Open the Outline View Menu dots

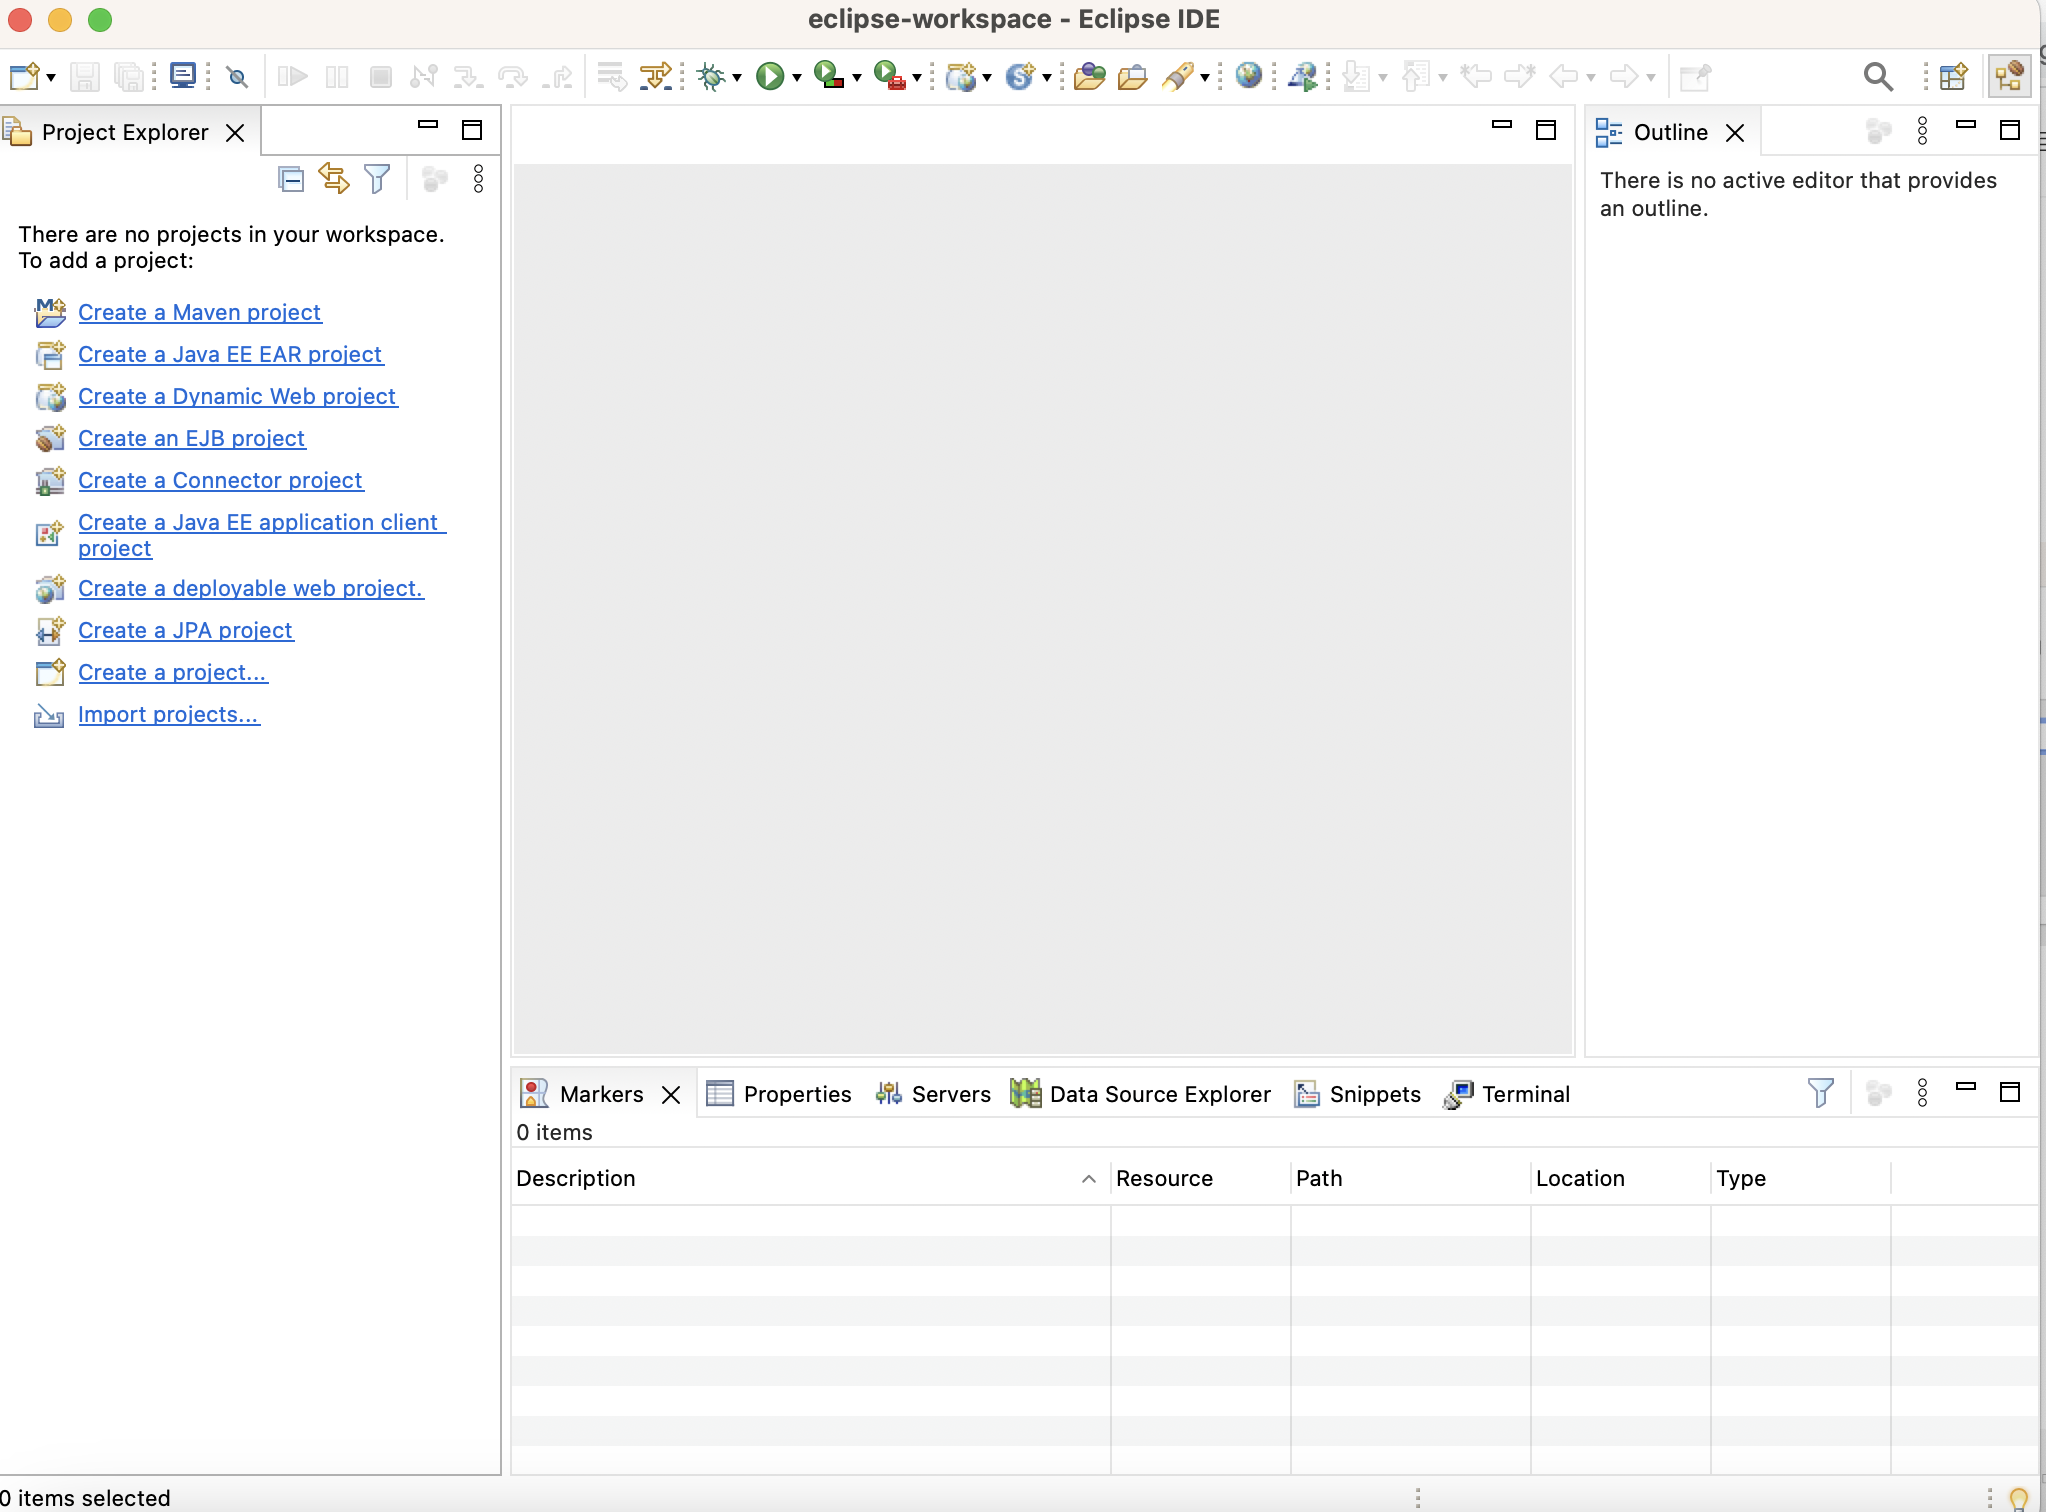coord(1922,131)
